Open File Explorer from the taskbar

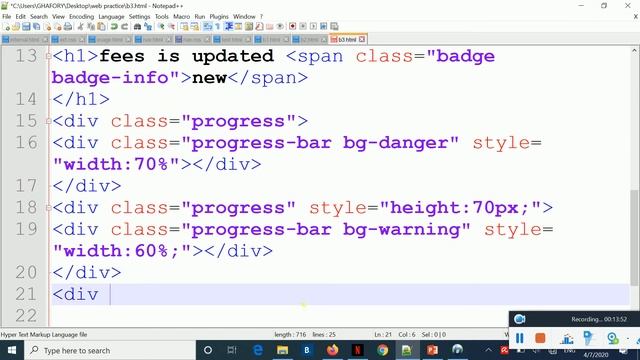pyautogui.click(x=282, y=350)
